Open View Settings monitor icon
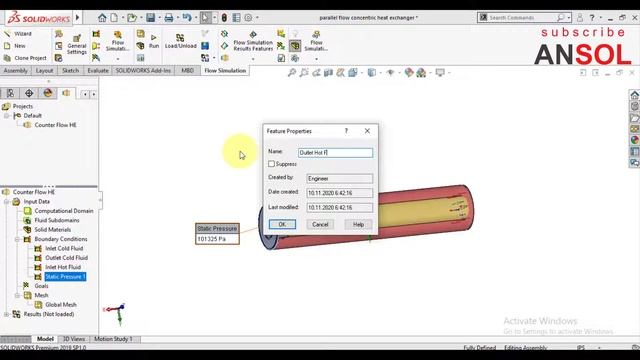This screenshot has height=360, width=640. click(440, 73)
